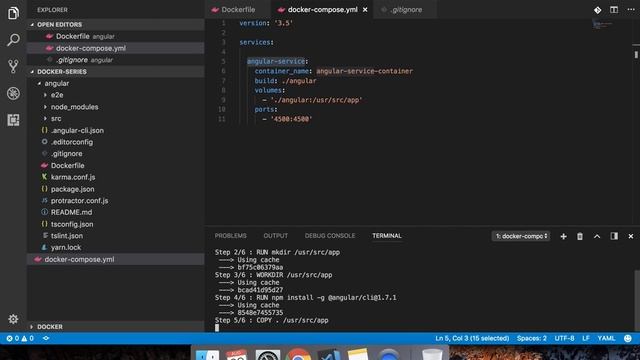Split the editor with split icon
Viewport: 640px width, 360px height.
pyautogui.click(x=614, y=10)
